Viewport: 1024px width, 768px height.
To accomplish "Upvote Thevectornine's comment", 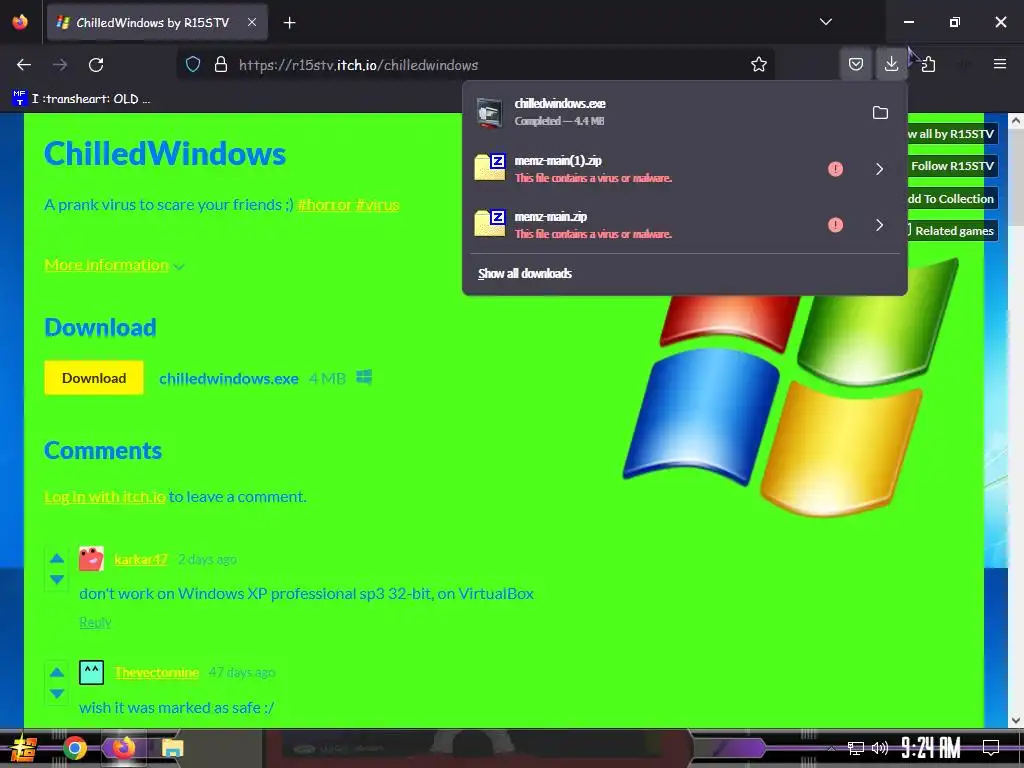I will (x=57, y=672).
